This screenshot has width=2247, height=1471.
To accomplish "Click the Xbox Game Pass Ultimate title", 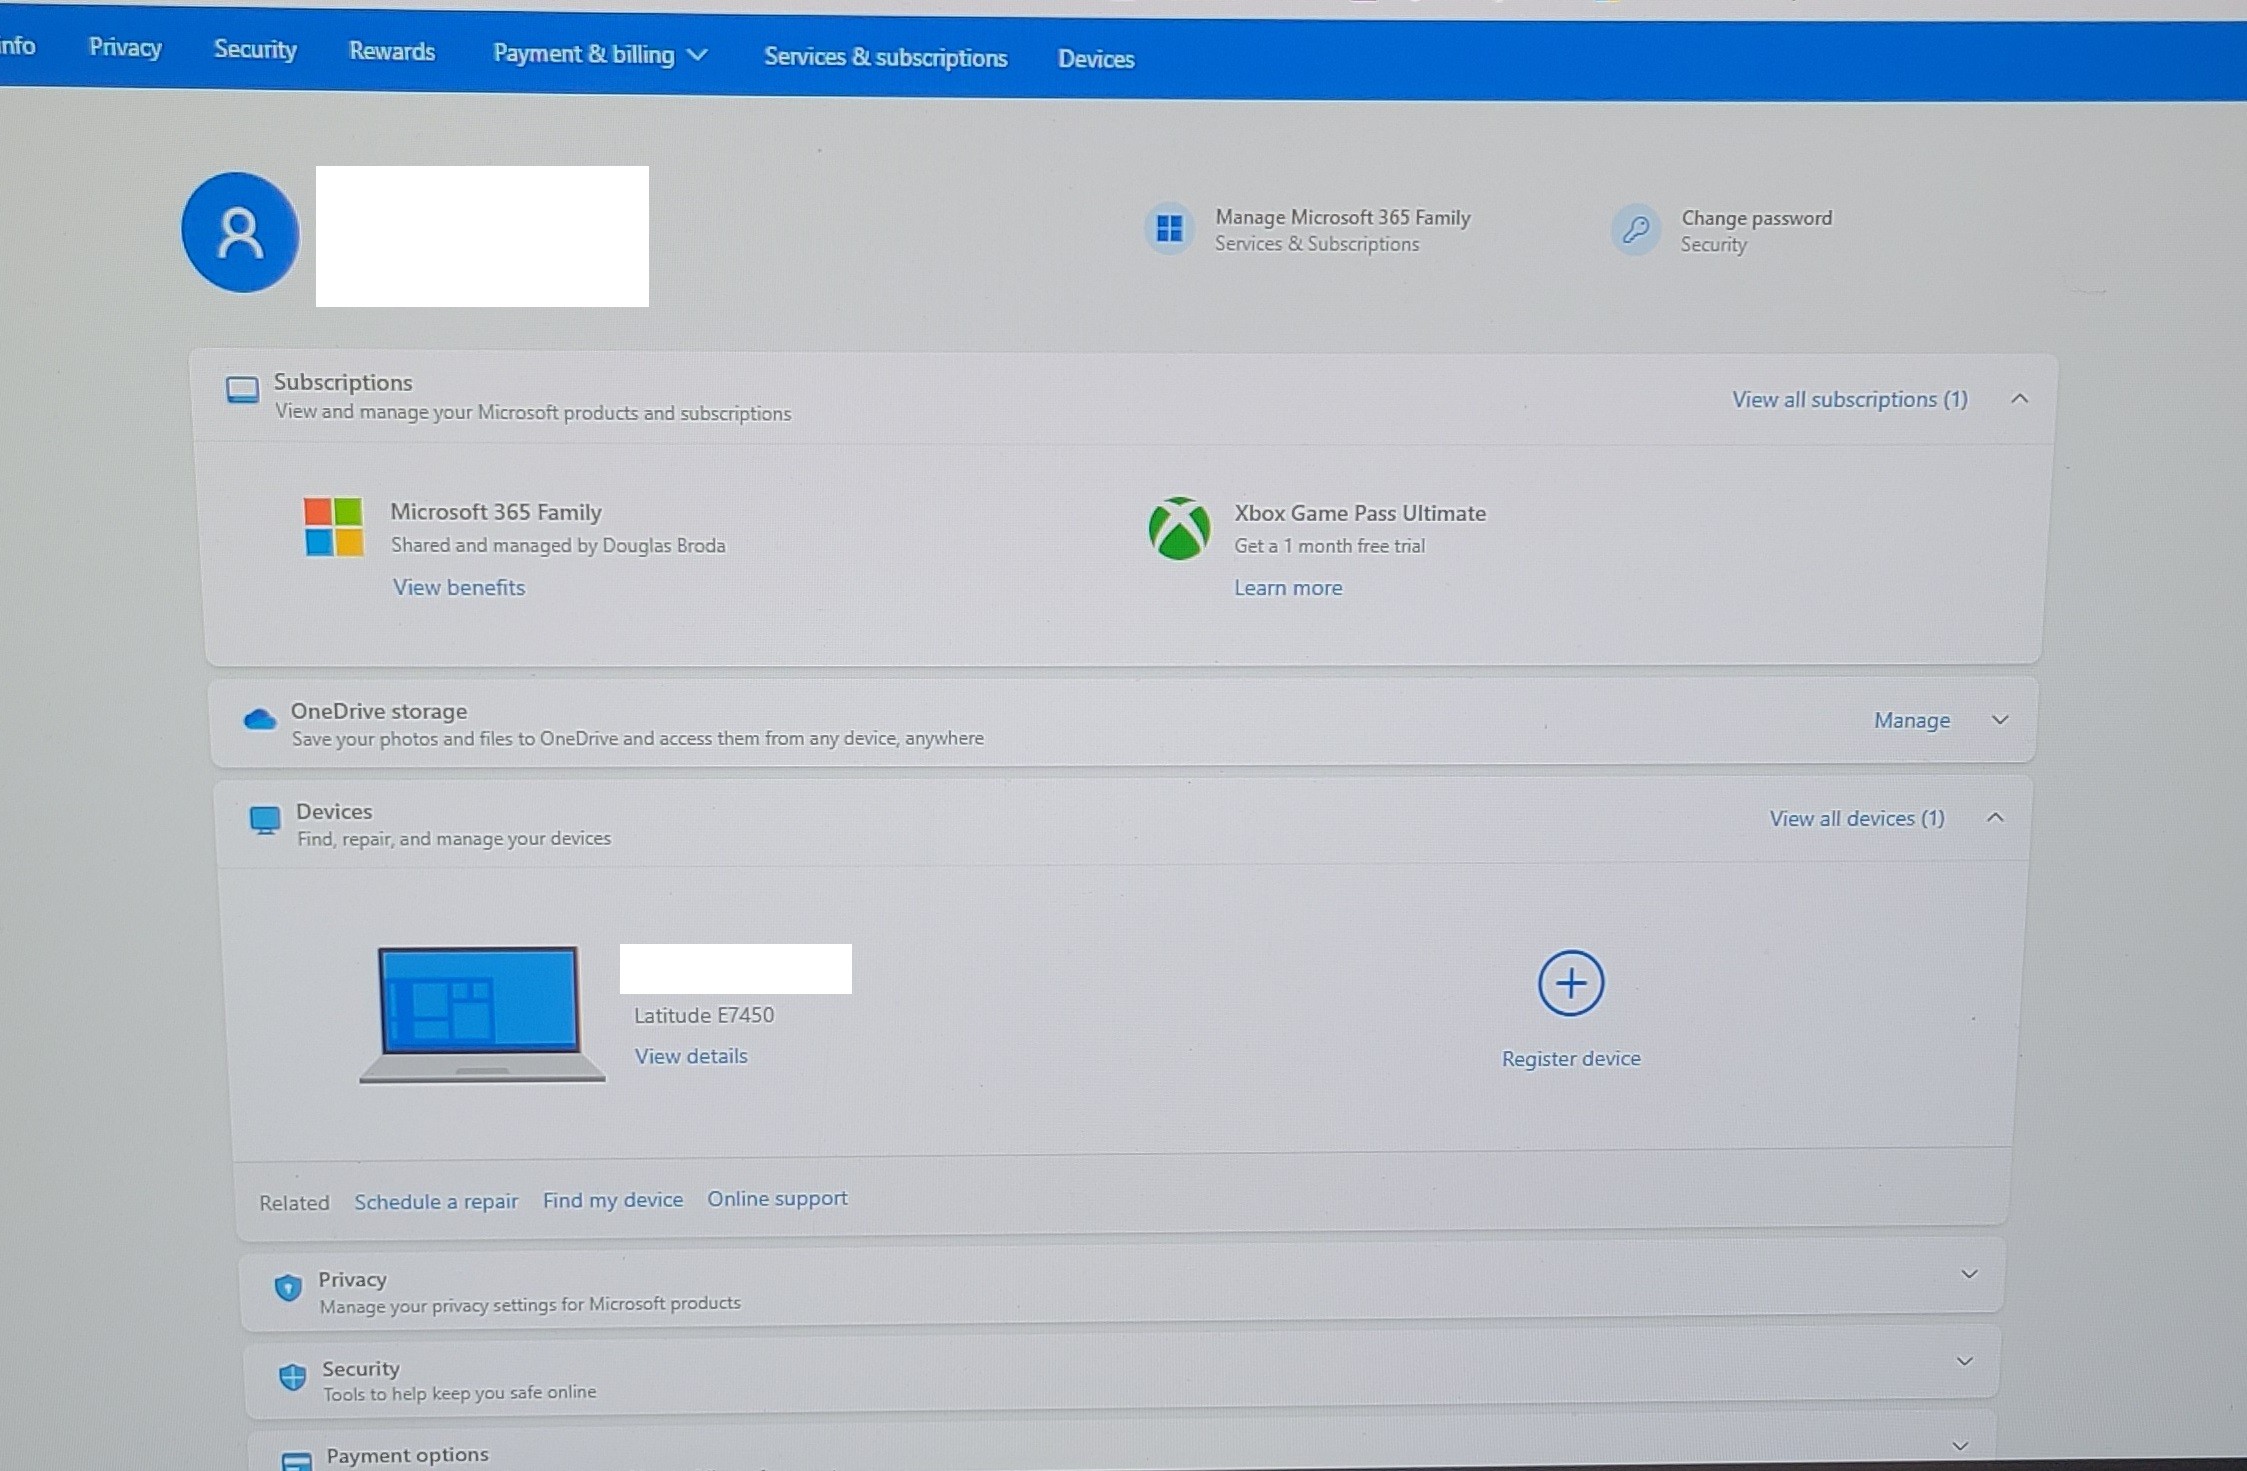I will (1360, 513).
